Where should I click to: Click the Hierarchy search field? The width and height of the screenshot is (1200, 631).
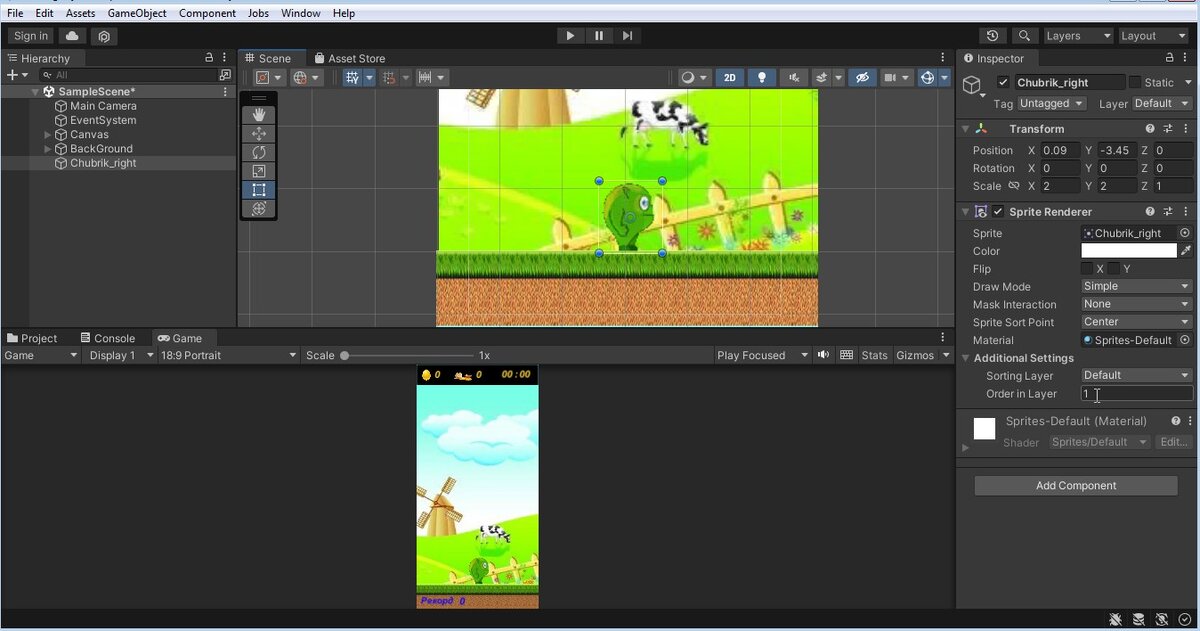coord(130,75)
